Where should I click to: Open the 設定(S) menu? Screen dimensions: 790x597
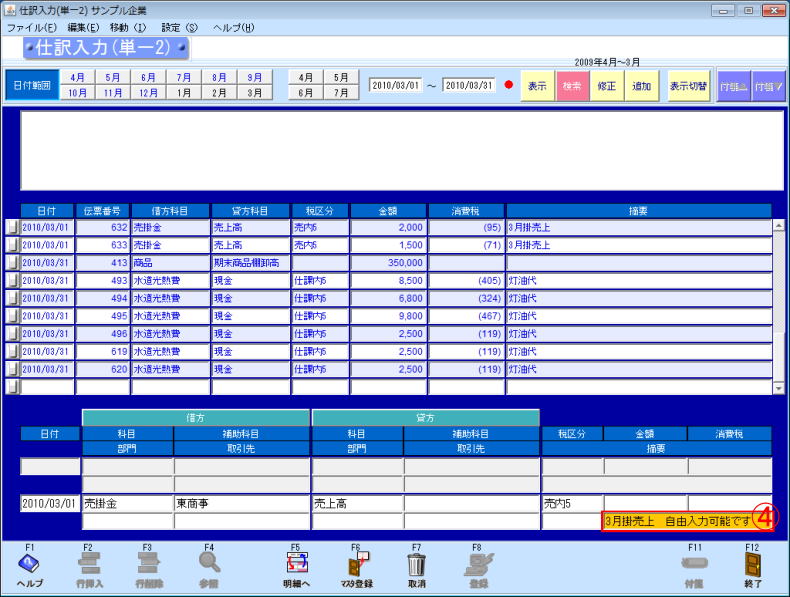click(179, 28)
